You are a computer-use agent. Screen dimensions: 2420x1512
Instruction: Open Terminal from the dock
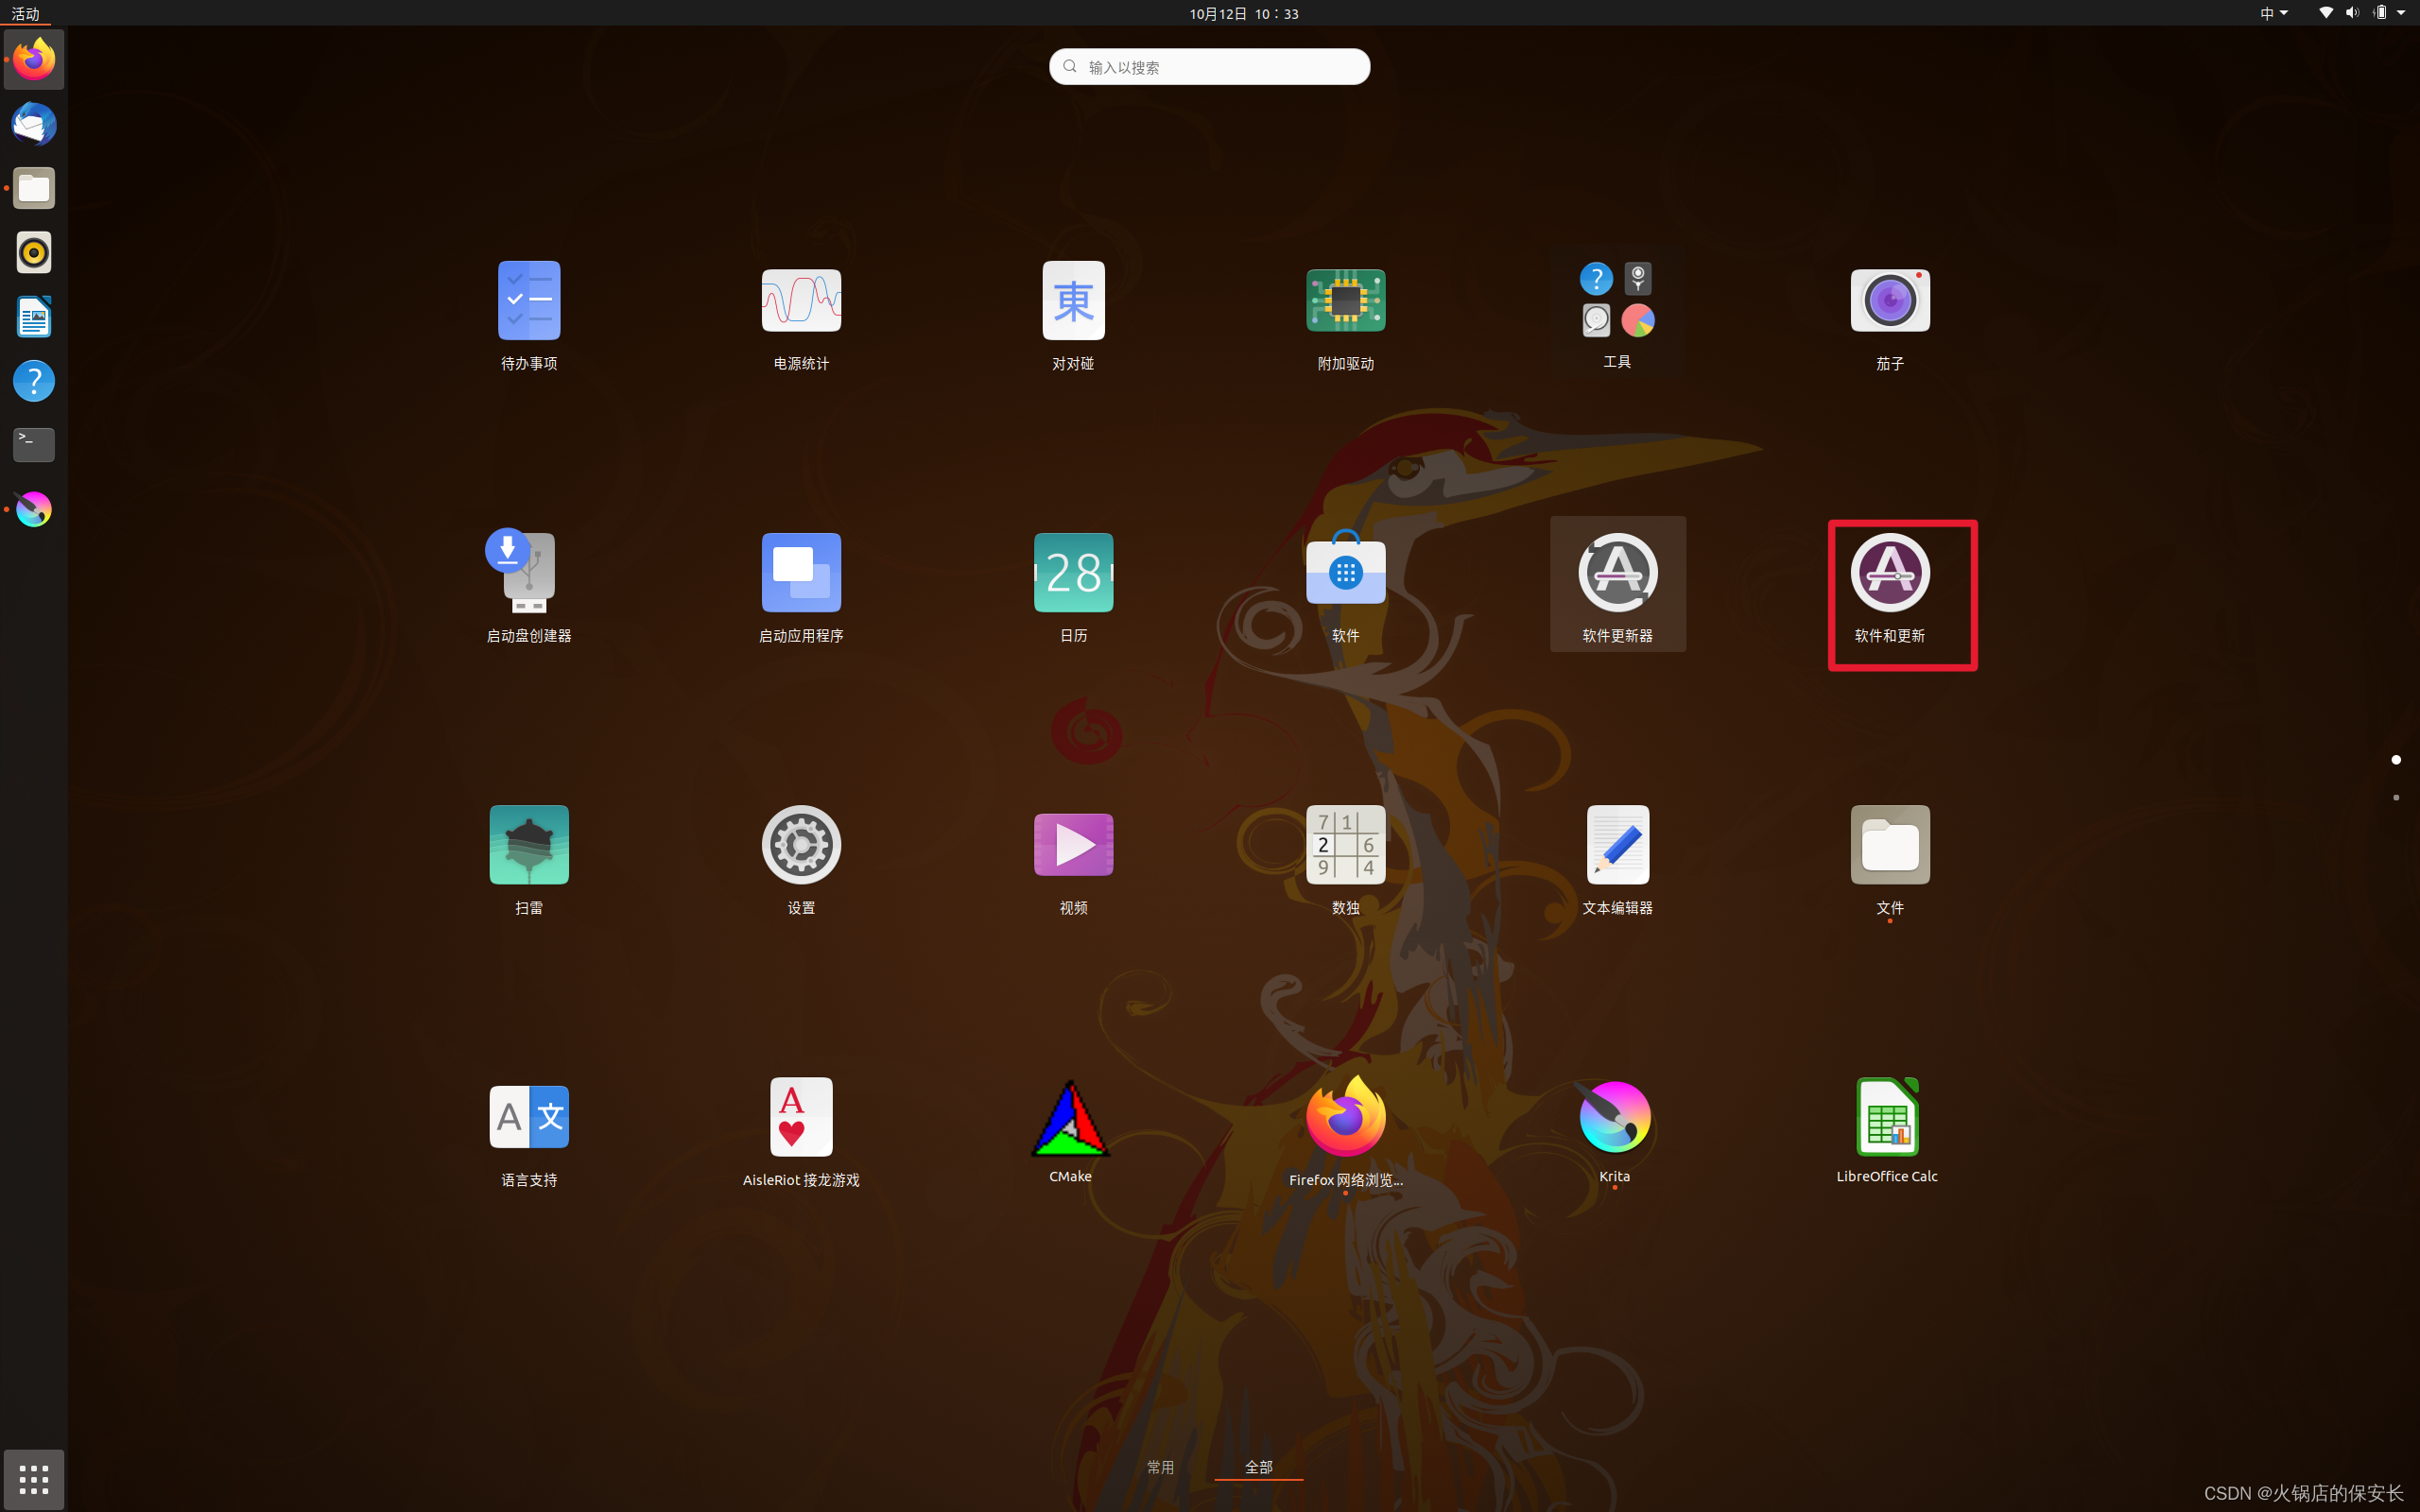pyautogui.click(x=34, y=445)
